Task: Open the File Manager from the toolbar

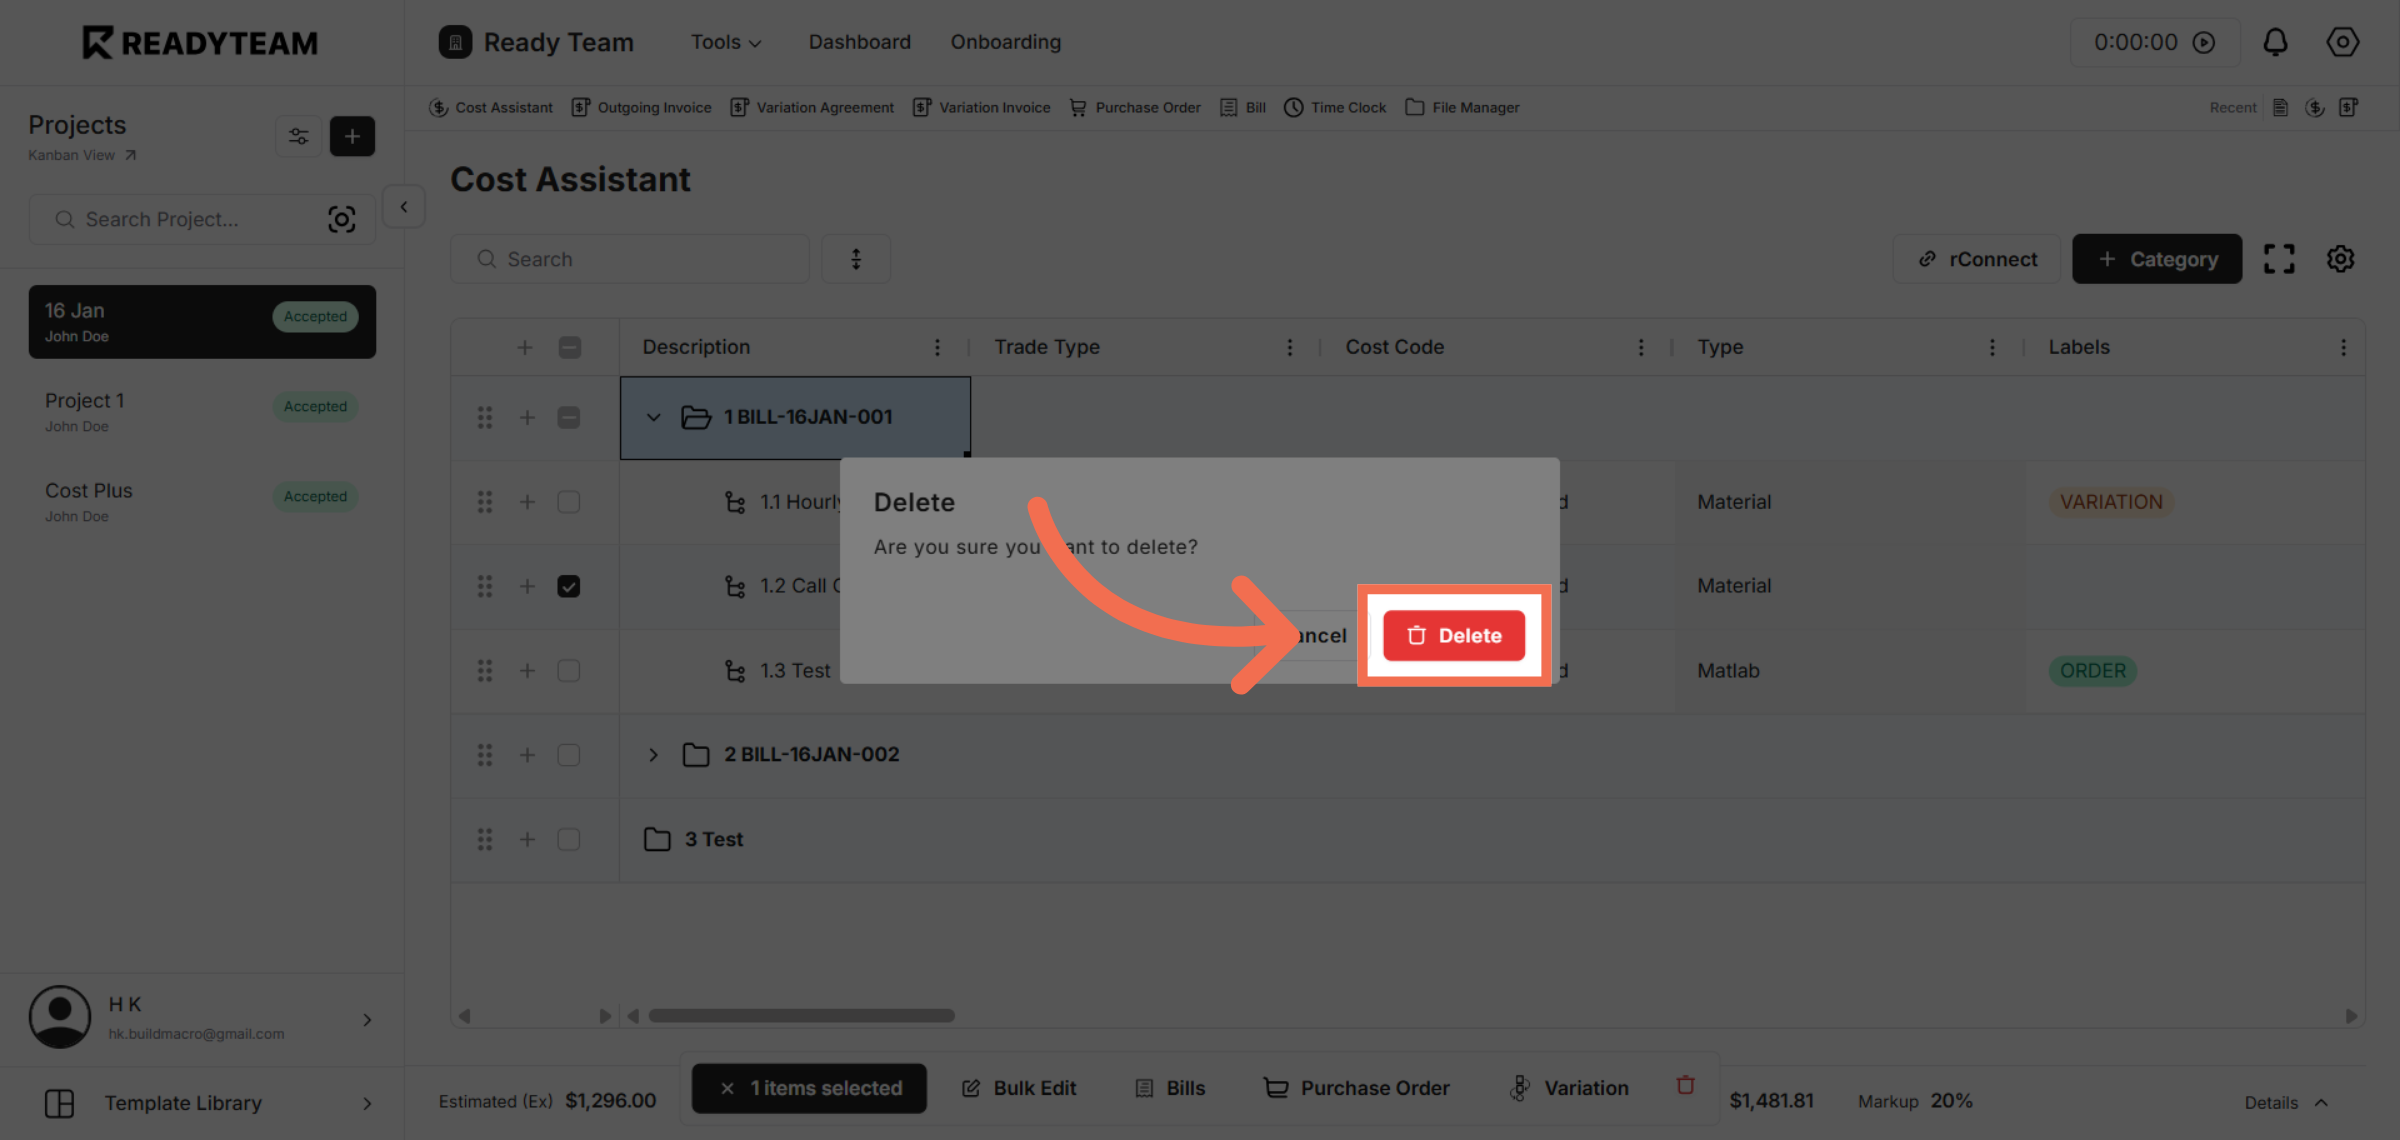Action: 1462,107
